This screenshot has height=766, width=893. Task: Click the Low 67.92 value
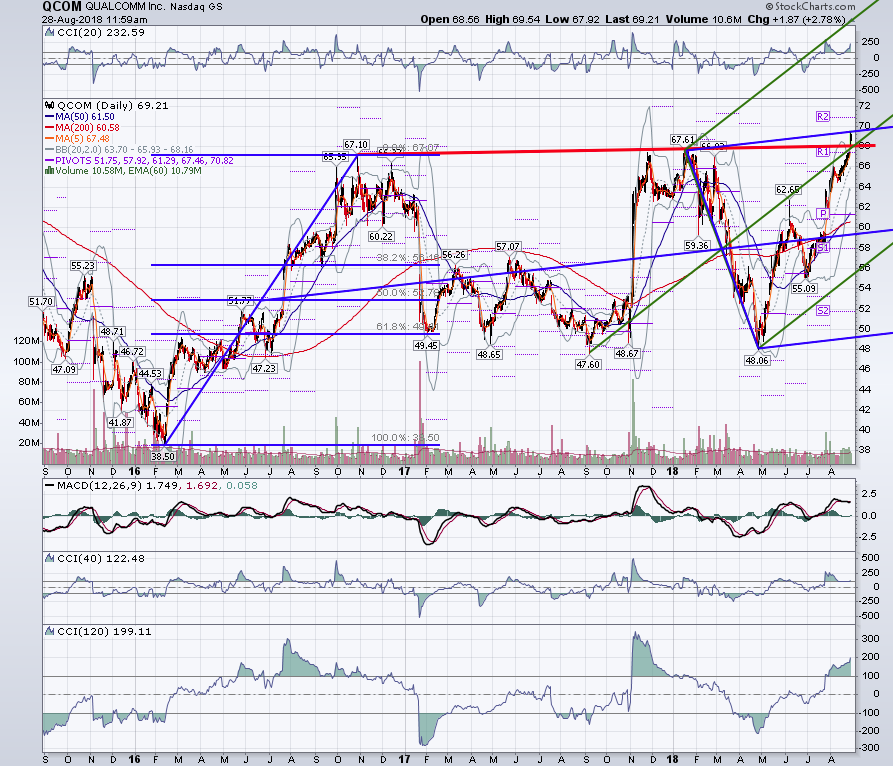tap(572, 19)
